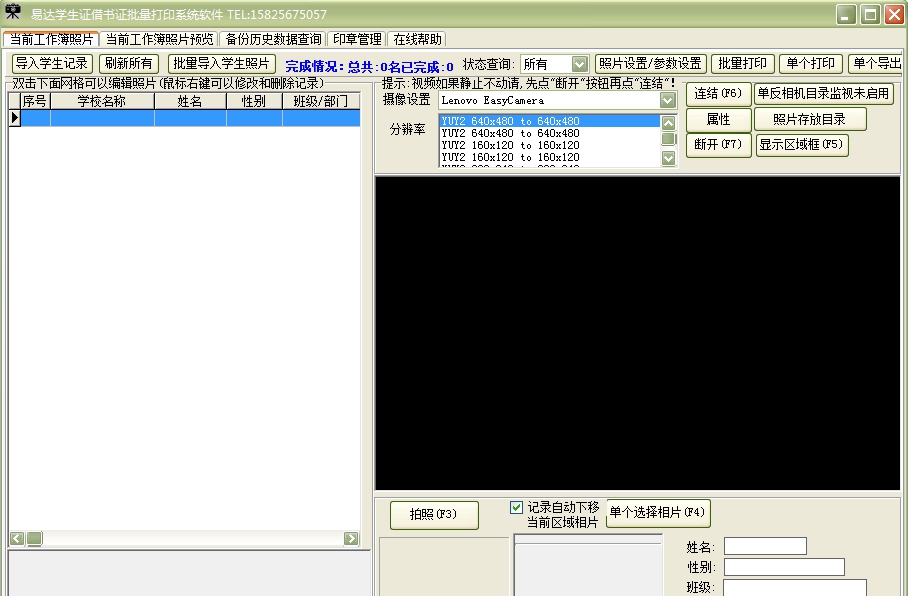This screenshot has height=596, width=908.
Task: Click 学校名称 column header
Action: point(102,101)
